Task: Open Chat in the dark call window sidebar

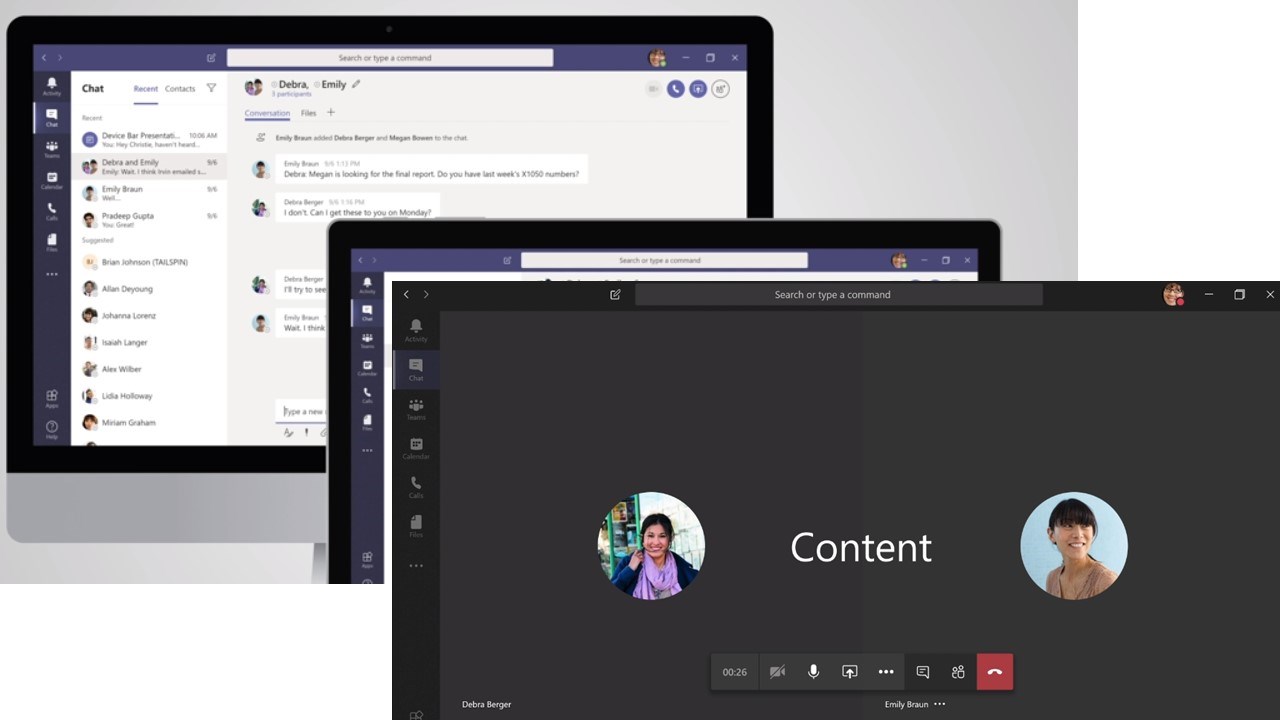Action: pyautogui.click(x=416, y=370)
